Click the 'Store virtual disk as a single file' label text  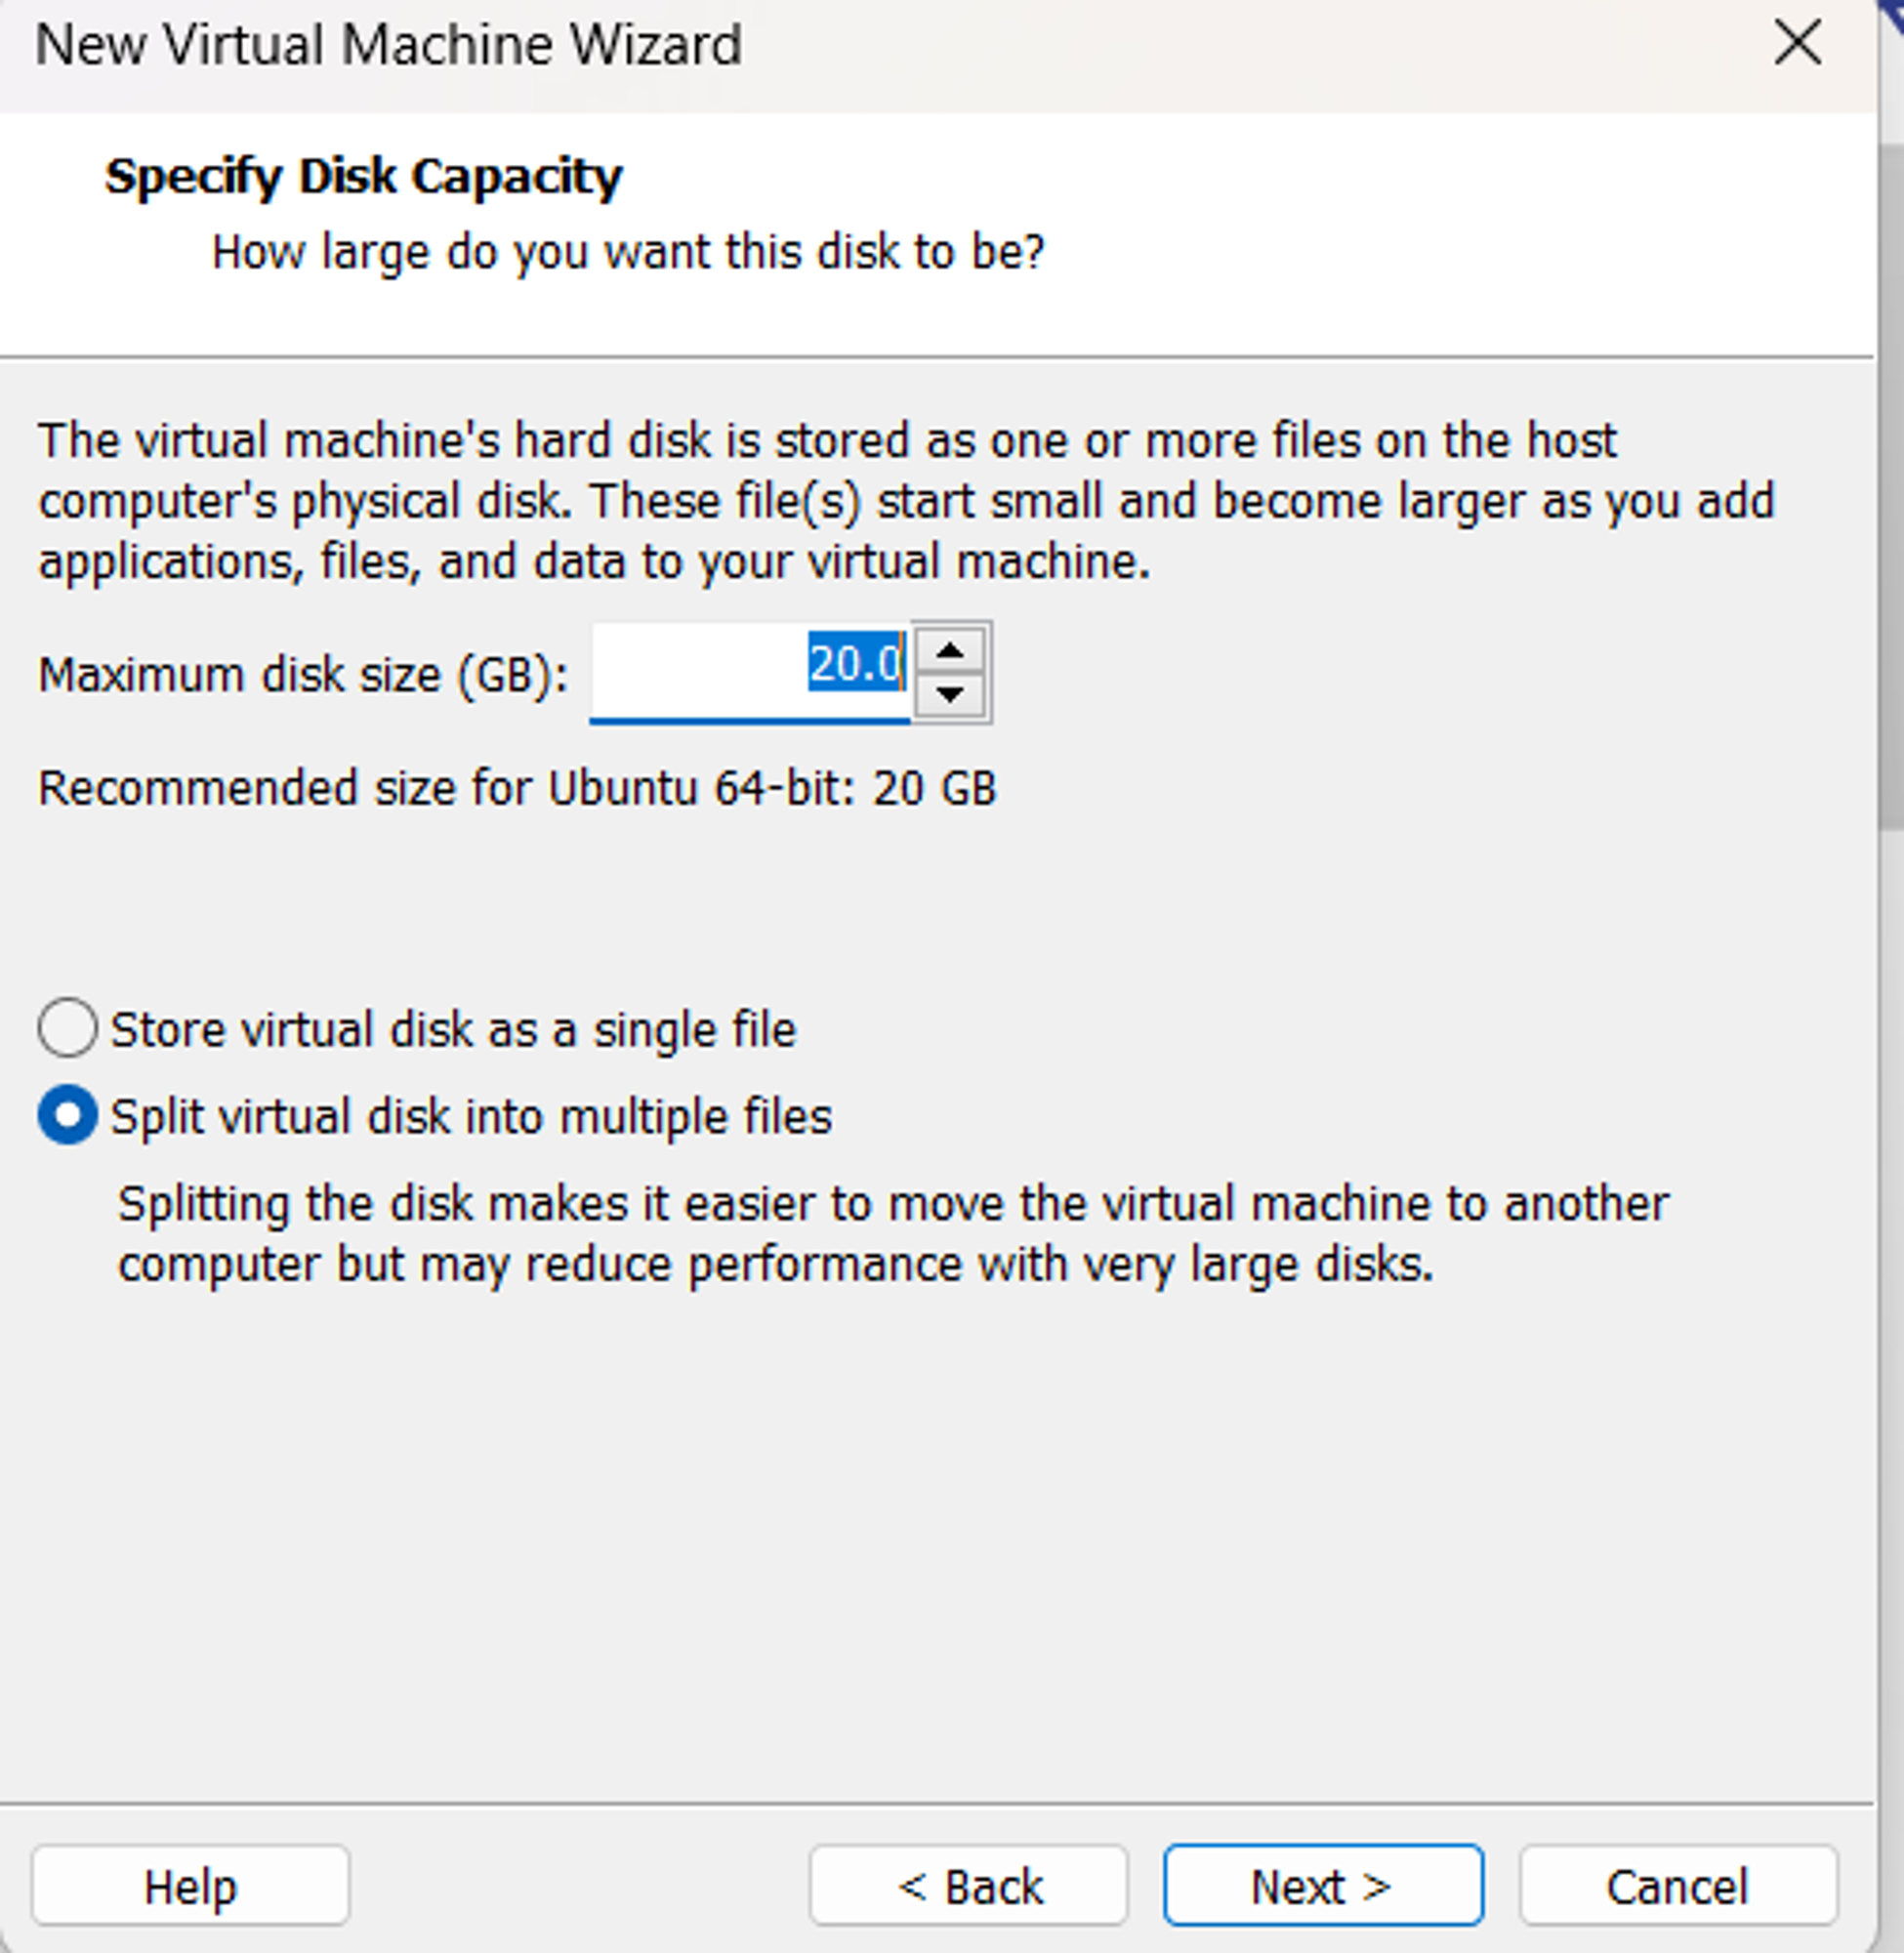click(453, 1029)
